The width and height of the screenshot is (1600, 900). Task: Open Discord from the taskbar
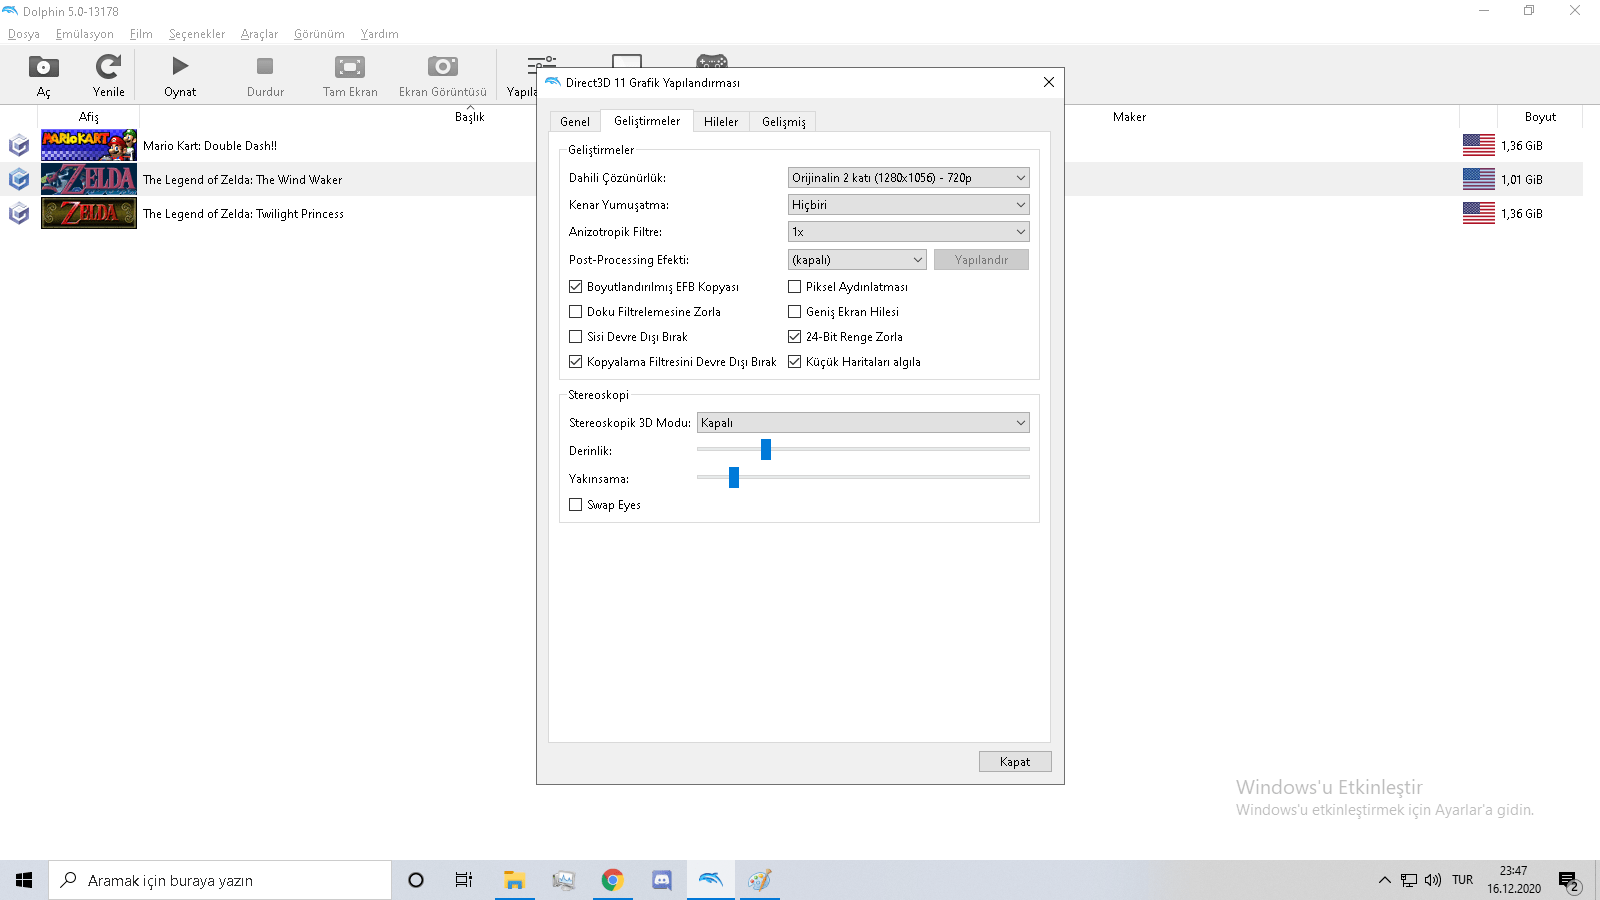pyautogui.click(x=661, y=880)
